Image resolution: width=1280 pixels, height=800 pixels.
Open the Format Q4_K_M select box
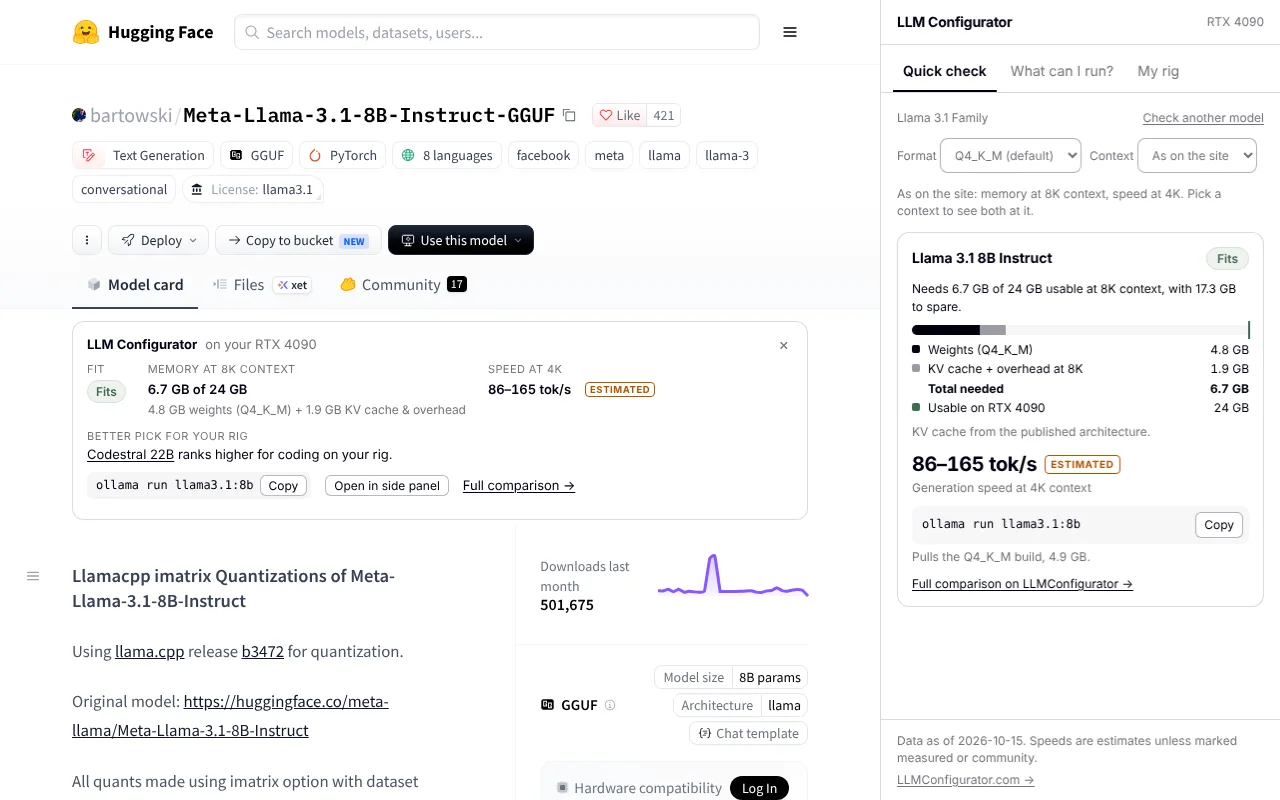1011,156
